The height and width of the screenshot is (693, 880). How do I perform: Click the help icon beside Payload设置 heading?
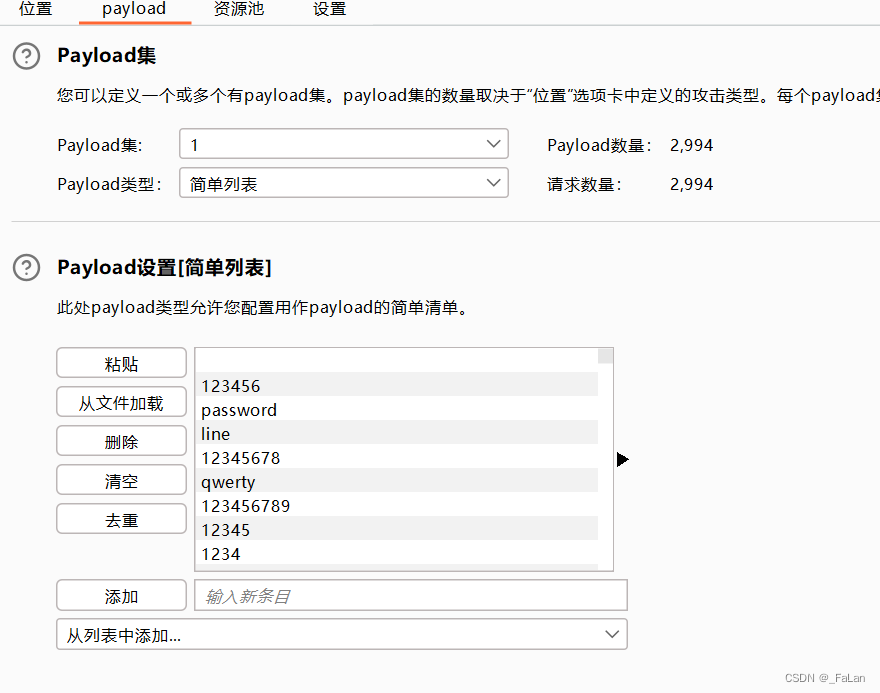tap(26, 267)
